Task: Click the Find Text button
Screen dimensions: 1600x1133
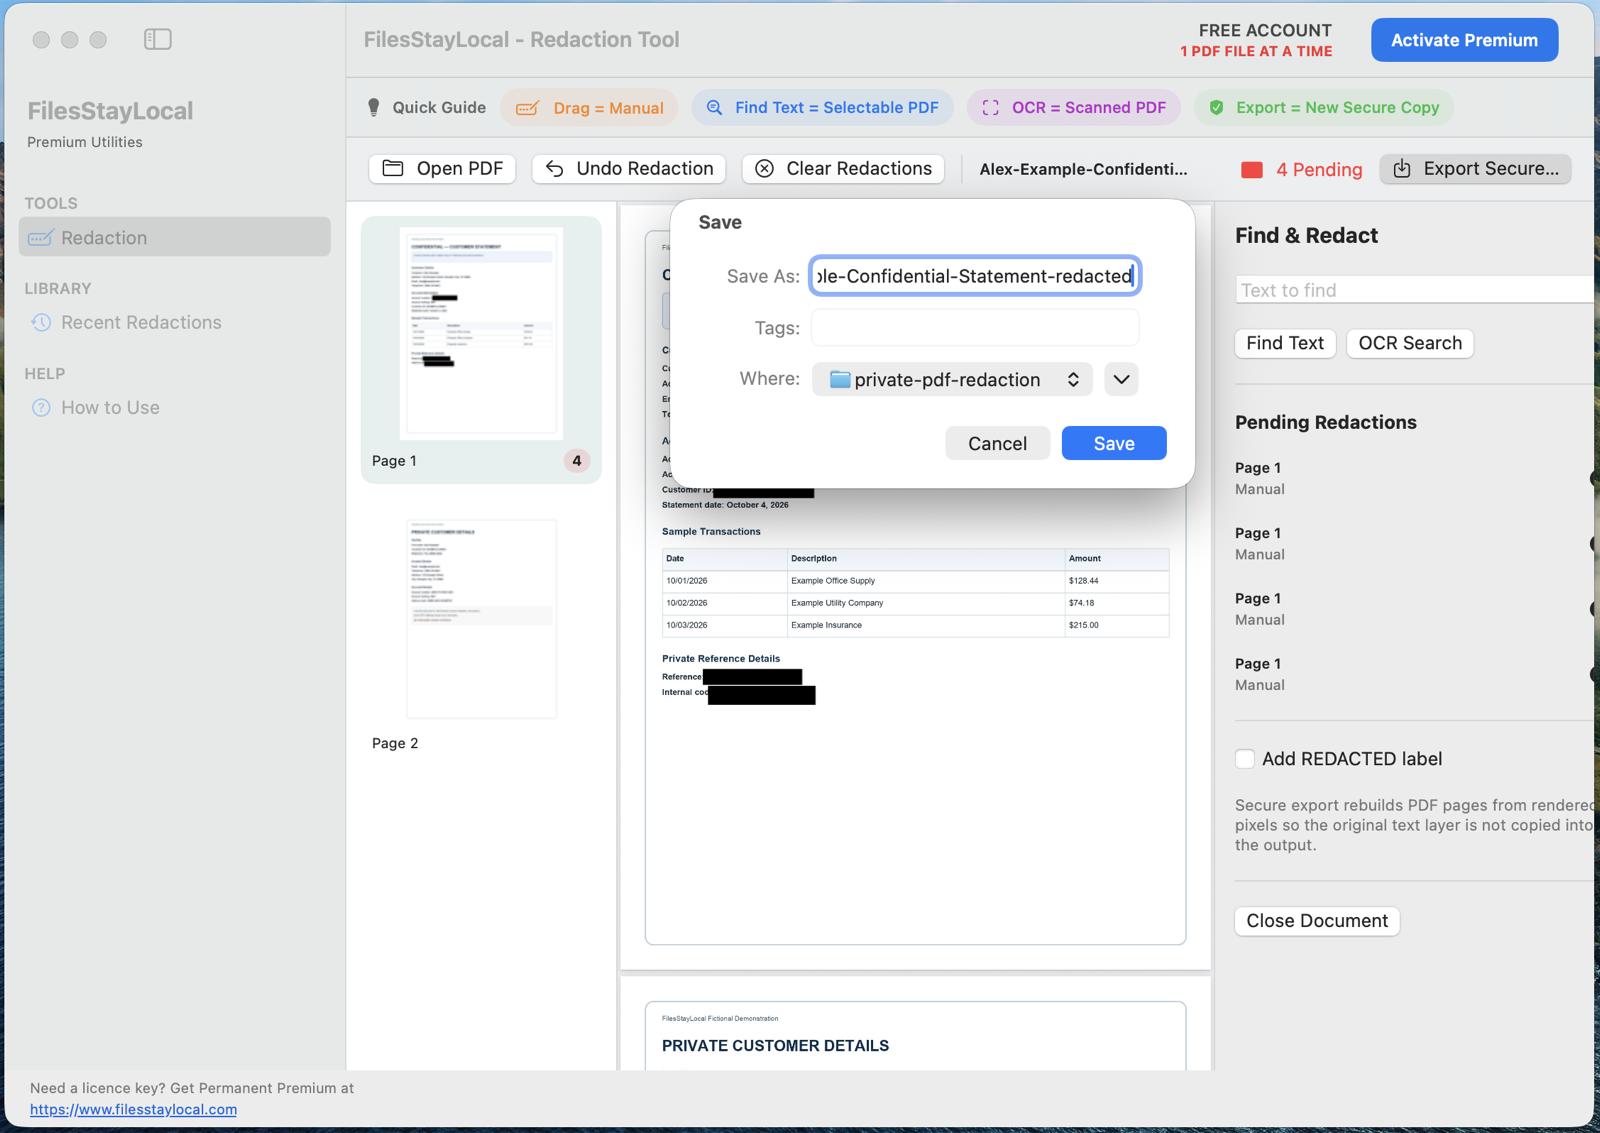Action: [1285, 343]
